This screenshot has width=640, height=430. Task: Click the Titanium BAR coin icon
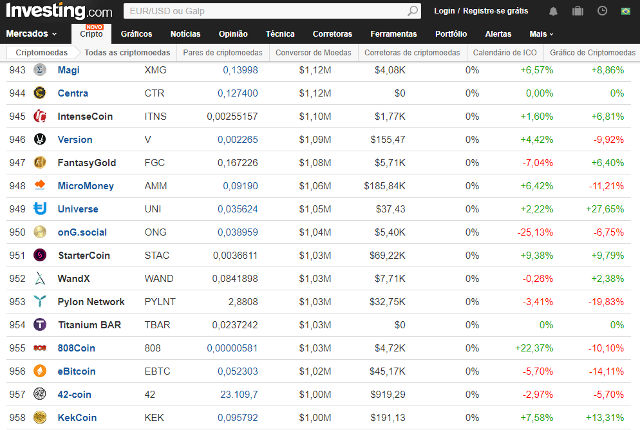(40, 325)
